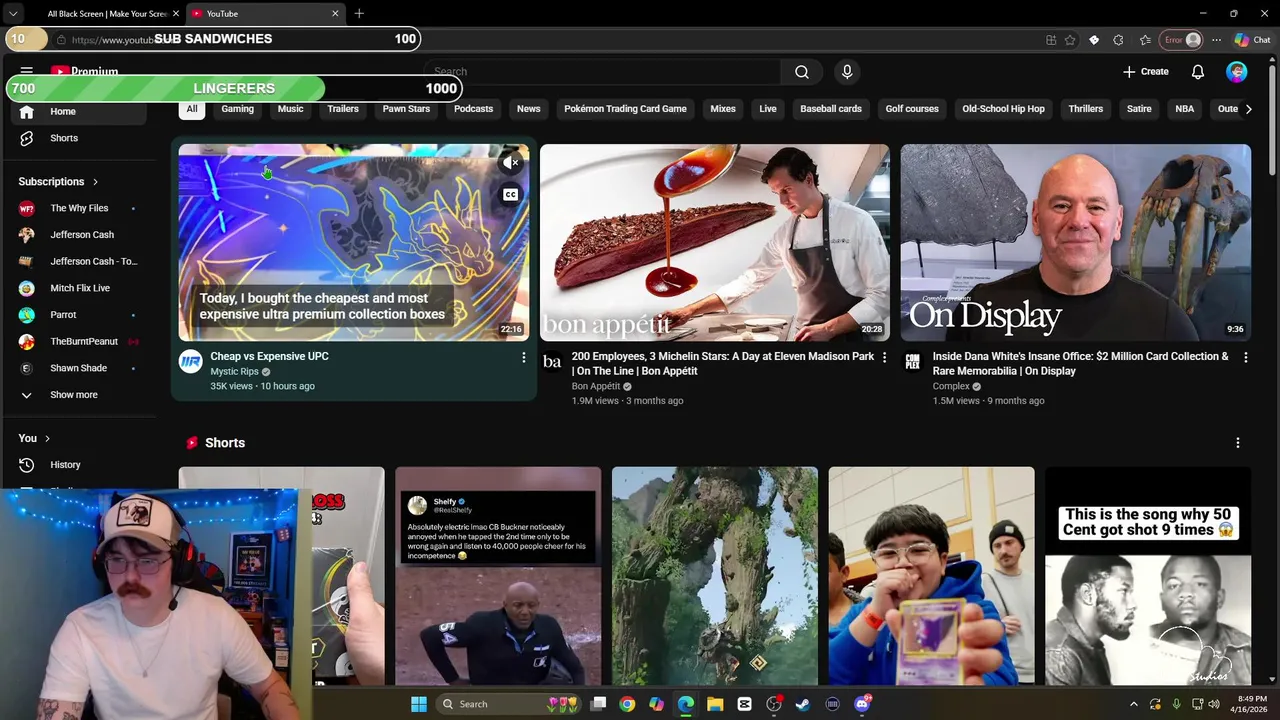
Task: Play the On Display Dana White thumbnail
Action: coord(1075,243)
